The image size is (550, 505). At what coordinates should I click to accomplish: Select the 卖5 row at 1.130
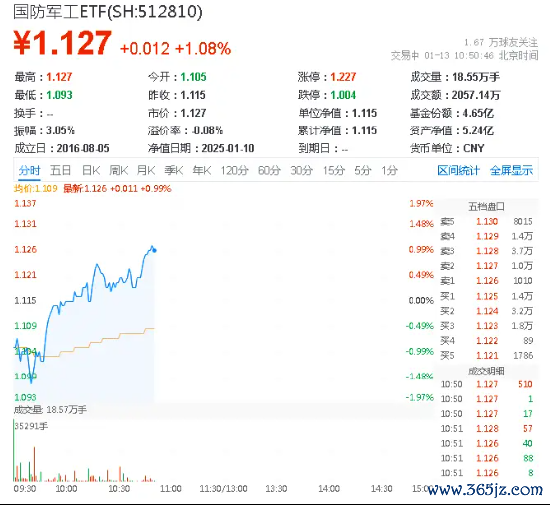pyautogui.click(x=487, y=222)
